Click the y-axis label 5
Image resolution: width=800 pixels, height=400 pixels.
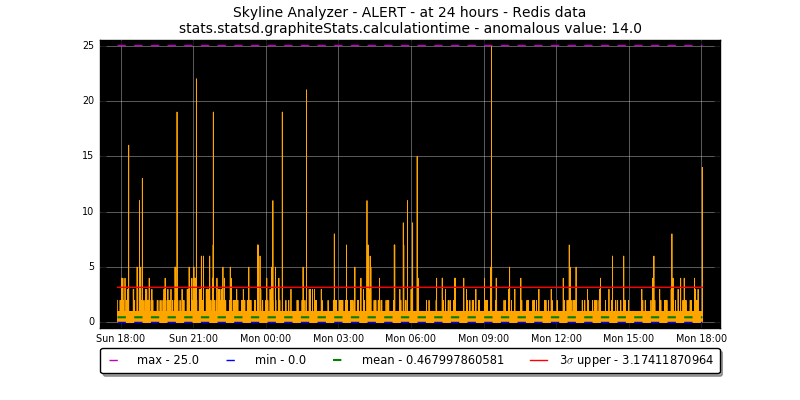[92, 267]
